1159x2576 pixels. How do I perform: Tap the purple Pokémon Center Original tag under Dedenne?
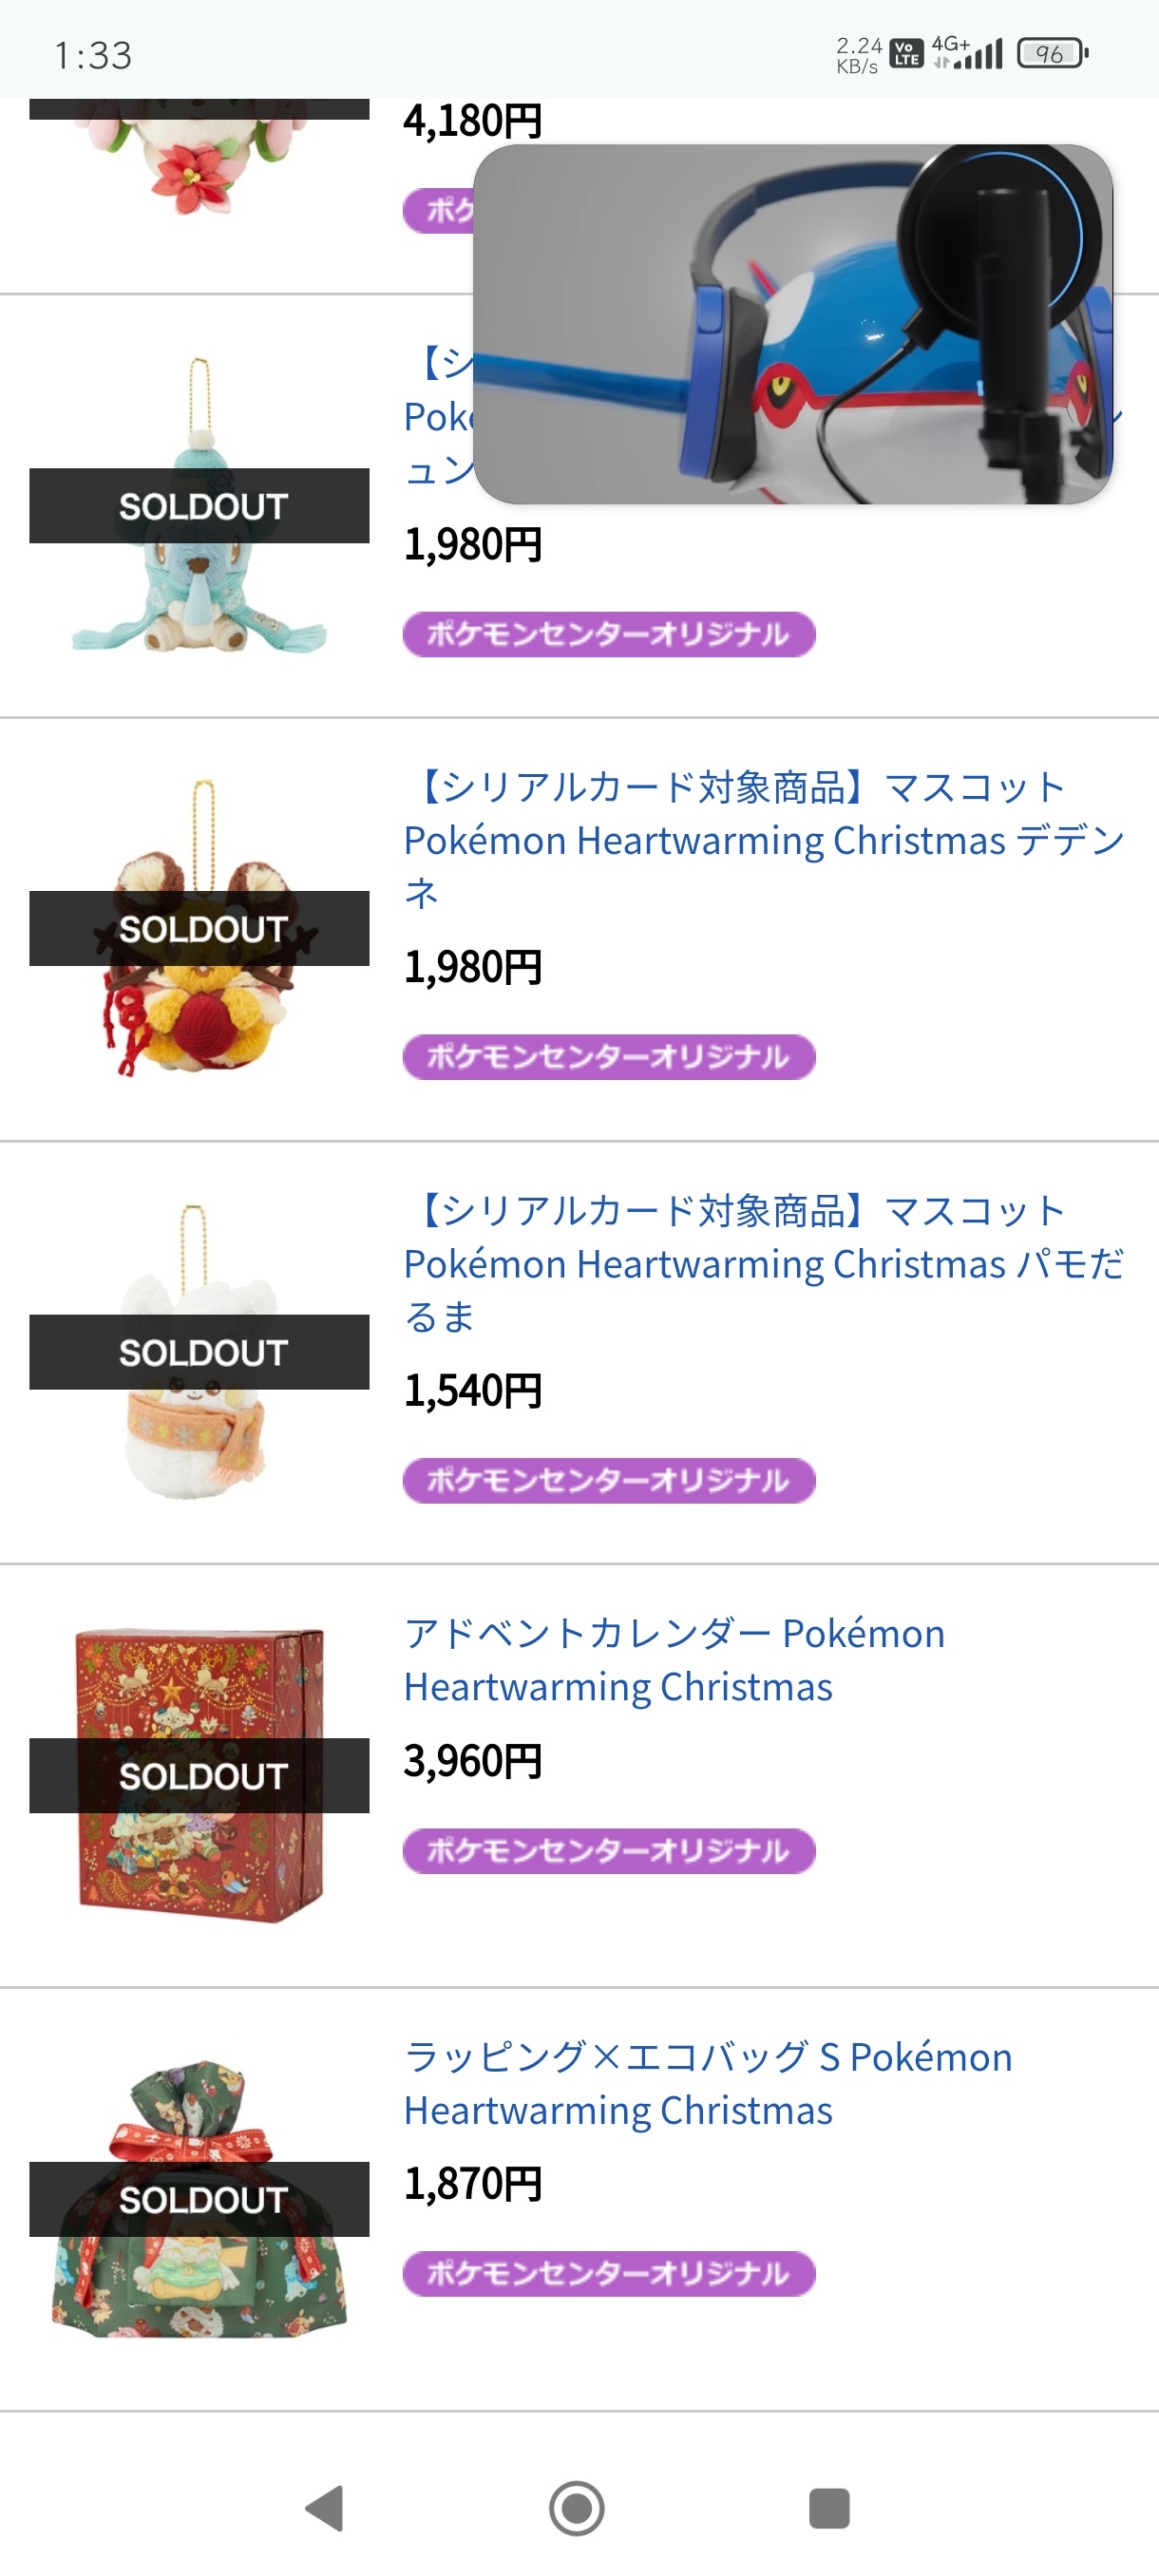click(609, 1057)
